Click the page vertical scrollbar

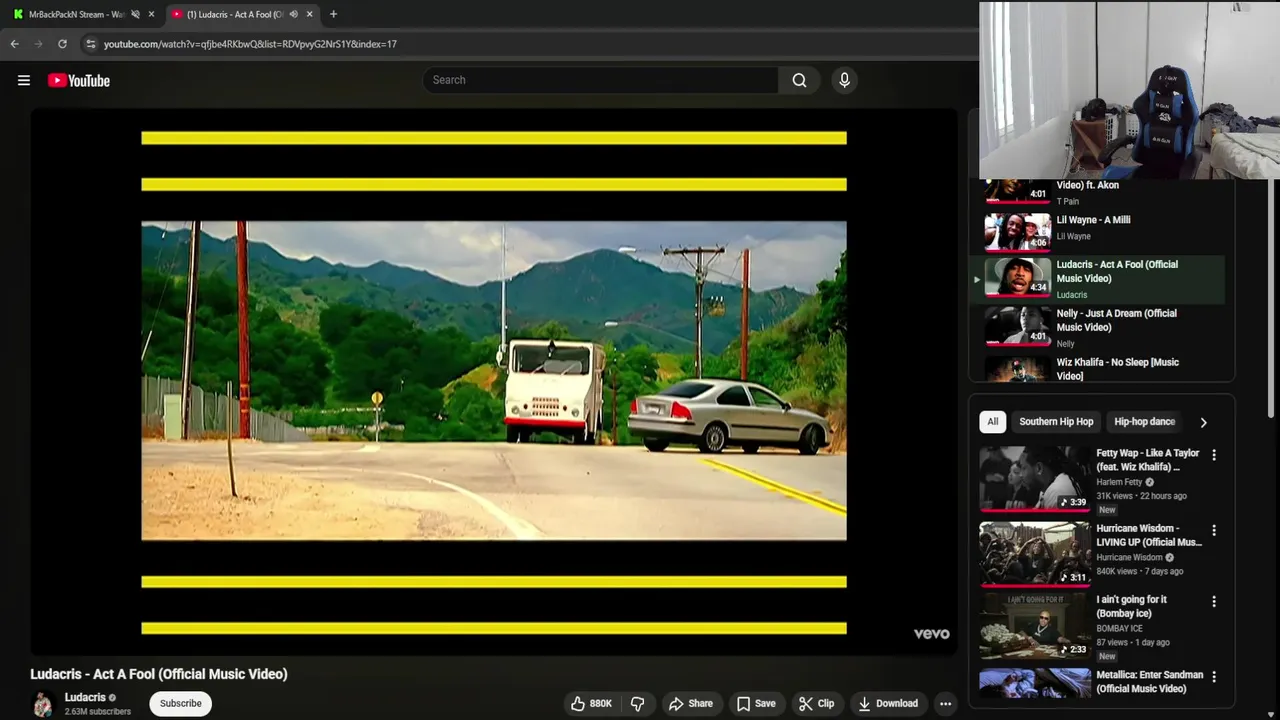click(x=1272, y=298)
